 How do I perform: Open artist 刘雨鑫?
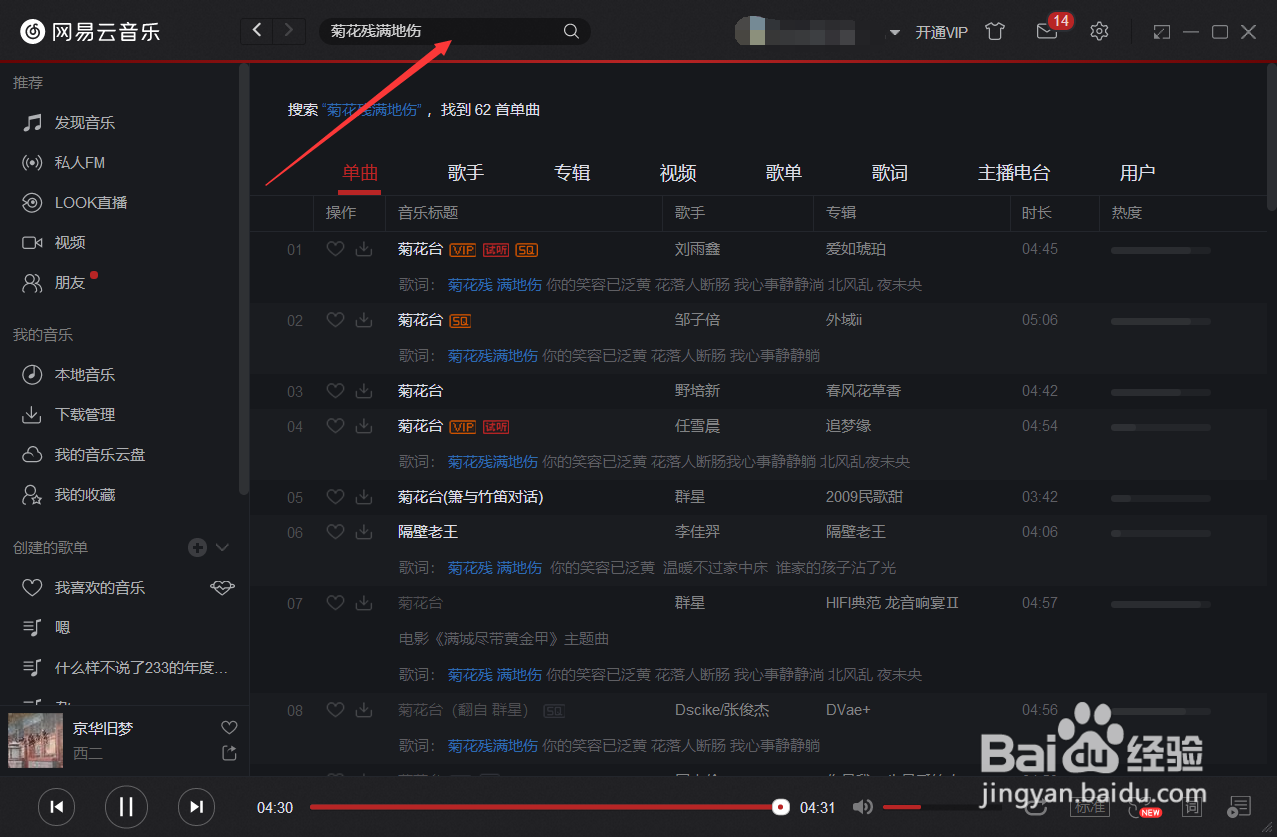pos(698,249)
